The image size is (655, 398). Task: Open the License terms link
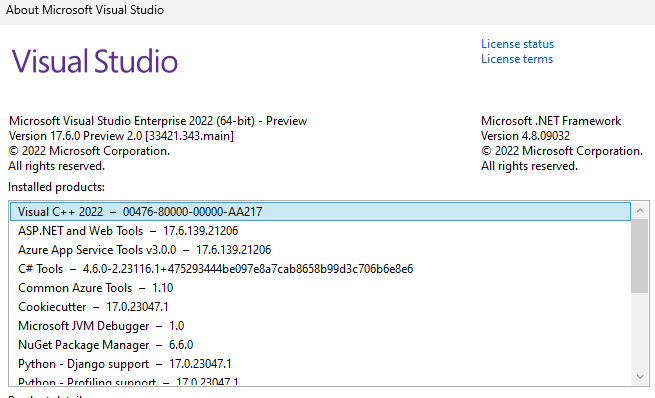pos(517,59)
